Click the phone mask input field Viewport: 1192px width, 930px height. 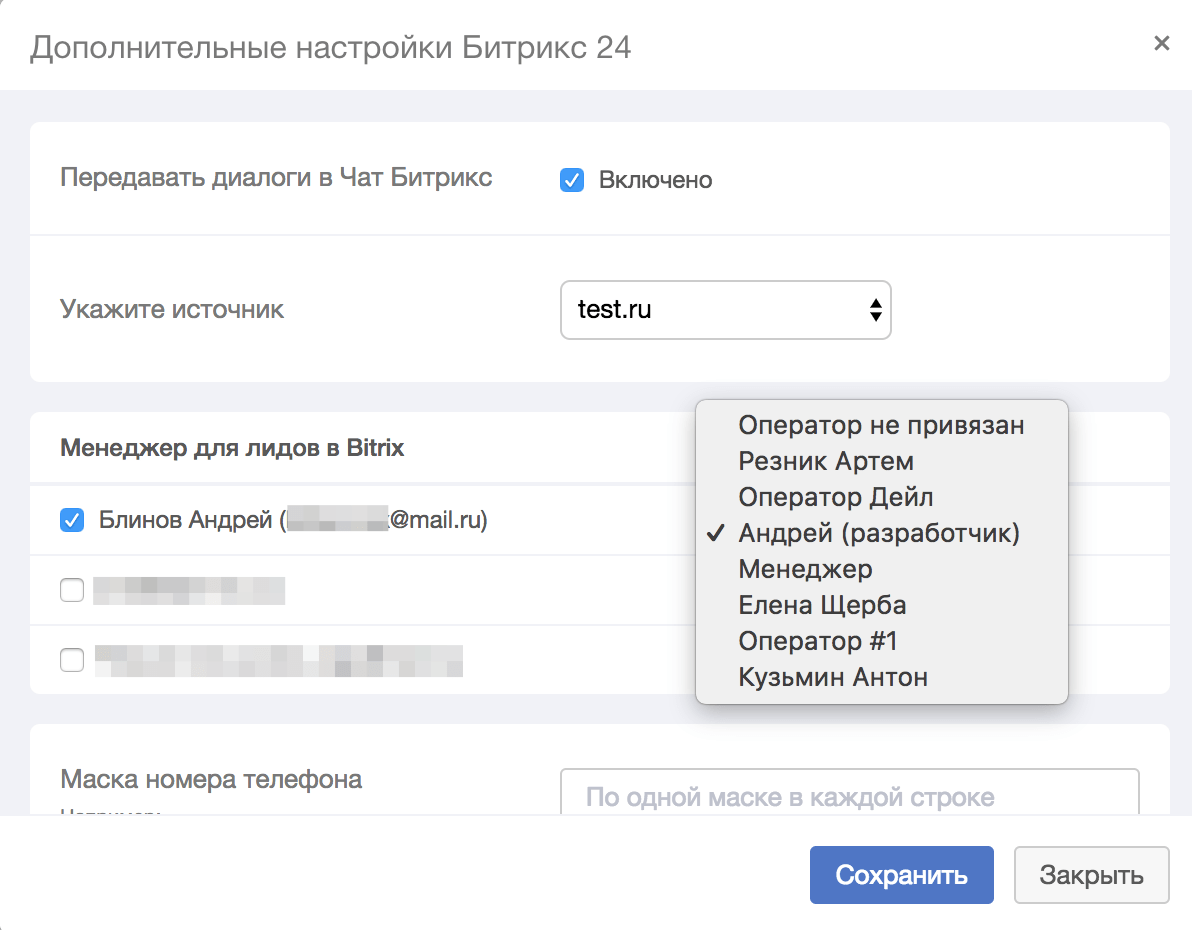[x=849, y=792]
